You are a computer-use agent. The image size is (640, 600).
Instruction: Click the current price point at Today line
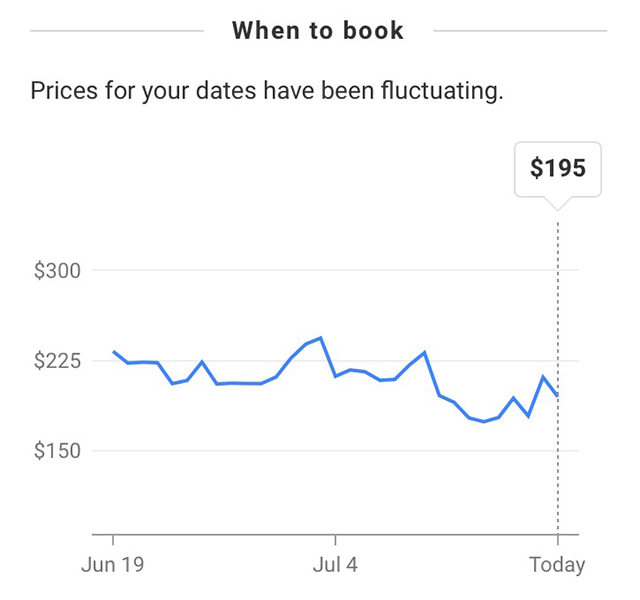coord(558,396)
